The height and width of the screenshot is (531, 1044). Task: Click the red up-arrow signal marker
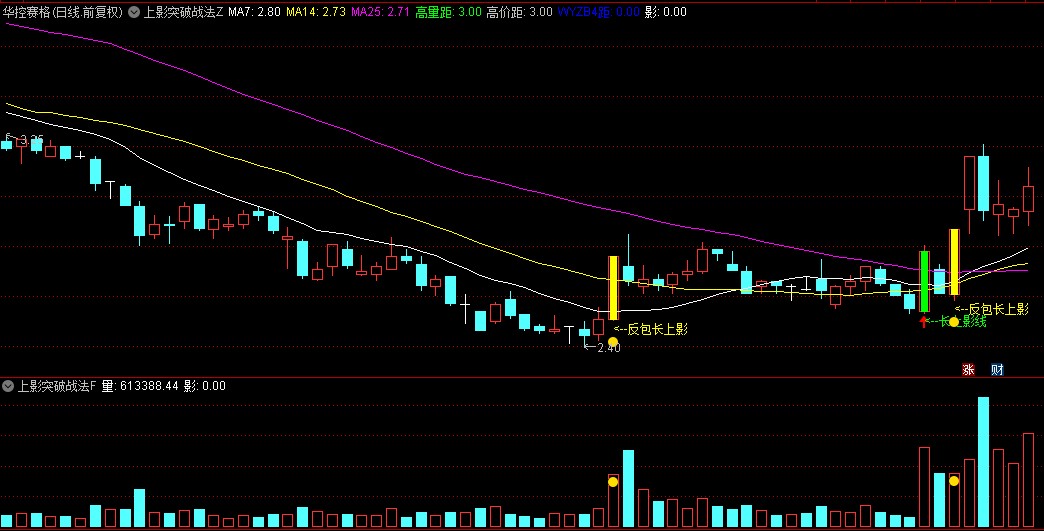pos(923,322)
